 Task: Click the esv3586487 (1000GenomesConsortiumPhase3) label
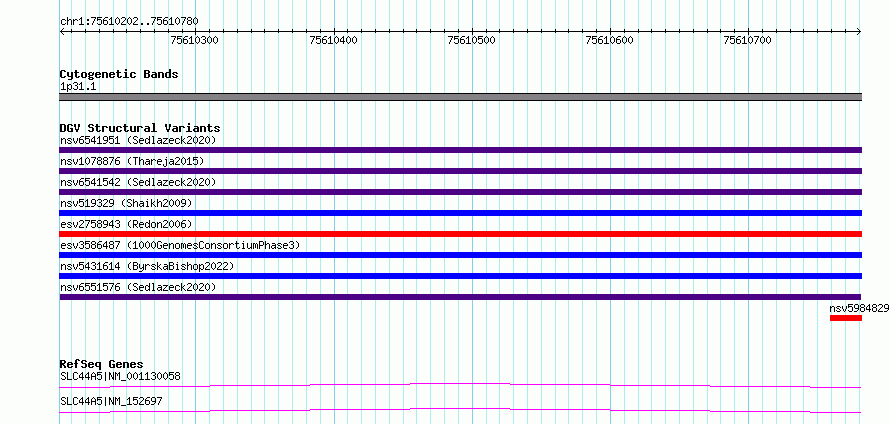(x=180, y=245)
